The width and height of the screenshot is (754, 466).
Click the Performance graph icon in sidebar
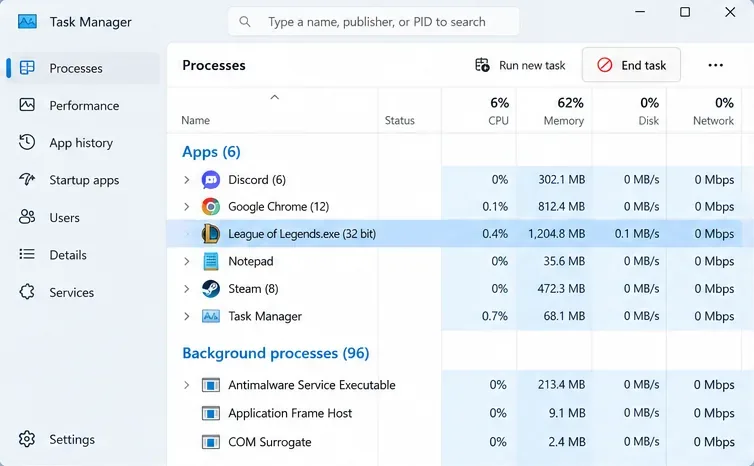27,105
